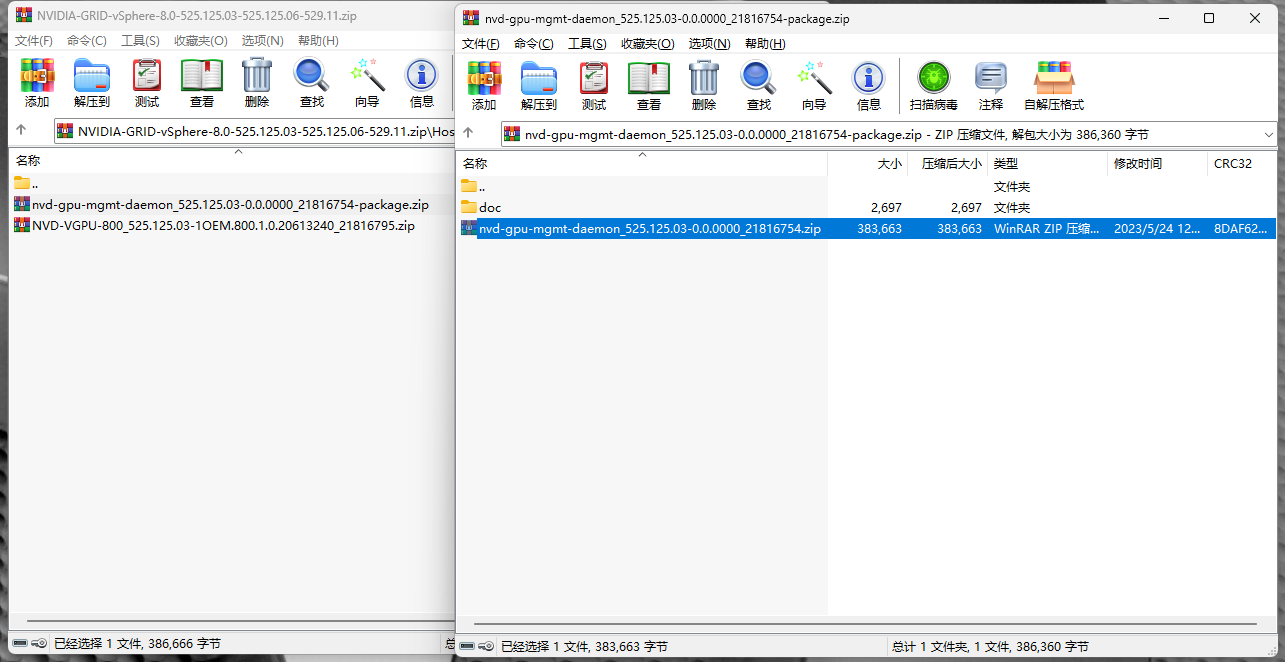The image size is (1285, 662).
Task: Click status text 已经选择 1 文件, 383,663 字节
Action: [x=585, y=647]
